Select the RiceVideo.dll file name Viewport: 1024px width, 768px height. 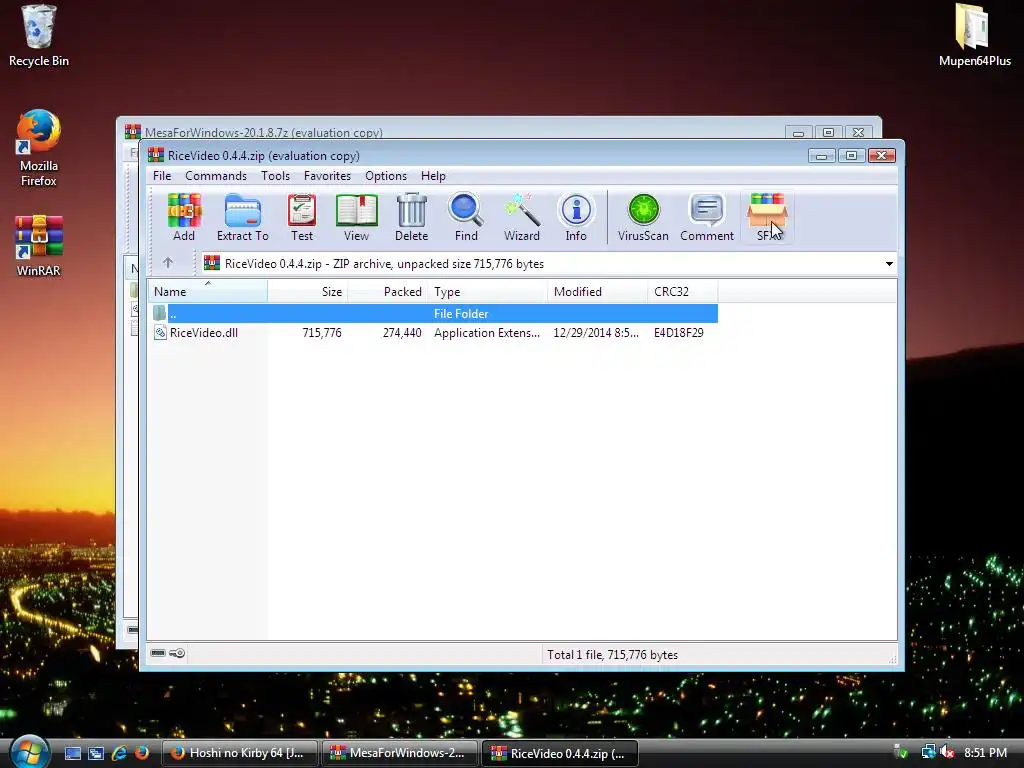coord(204,332)
